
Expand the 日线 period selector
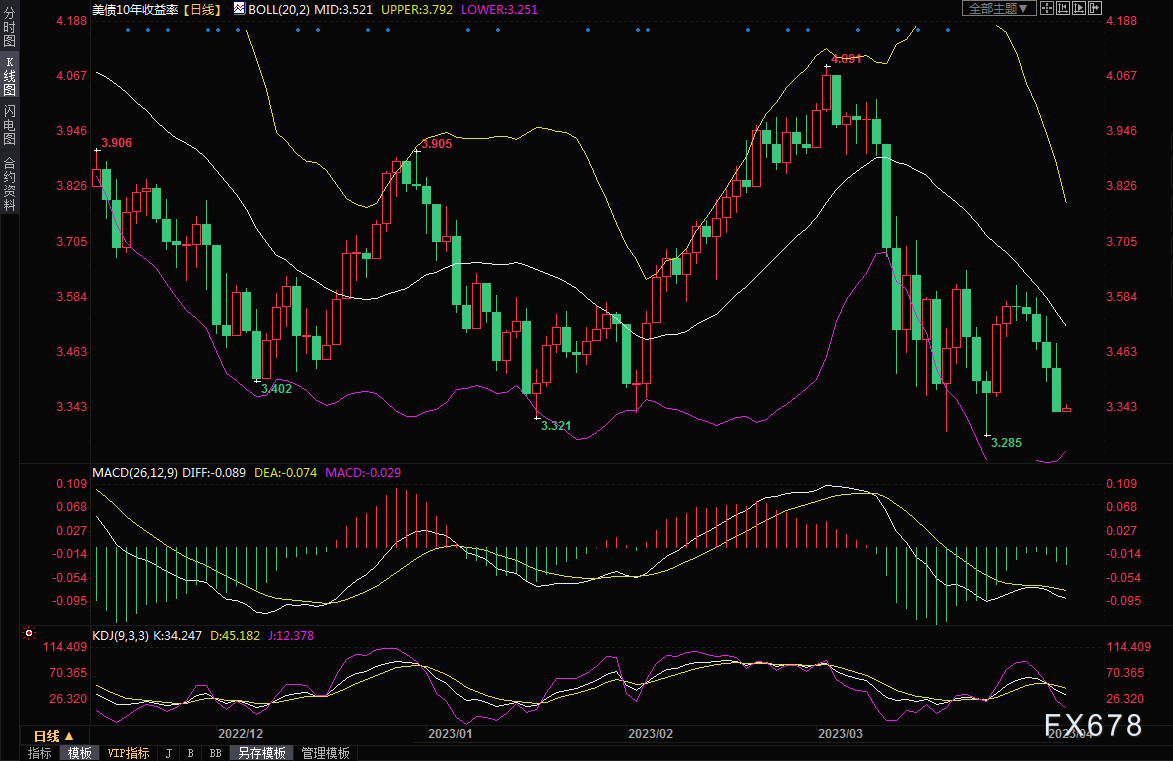(54, 736)
